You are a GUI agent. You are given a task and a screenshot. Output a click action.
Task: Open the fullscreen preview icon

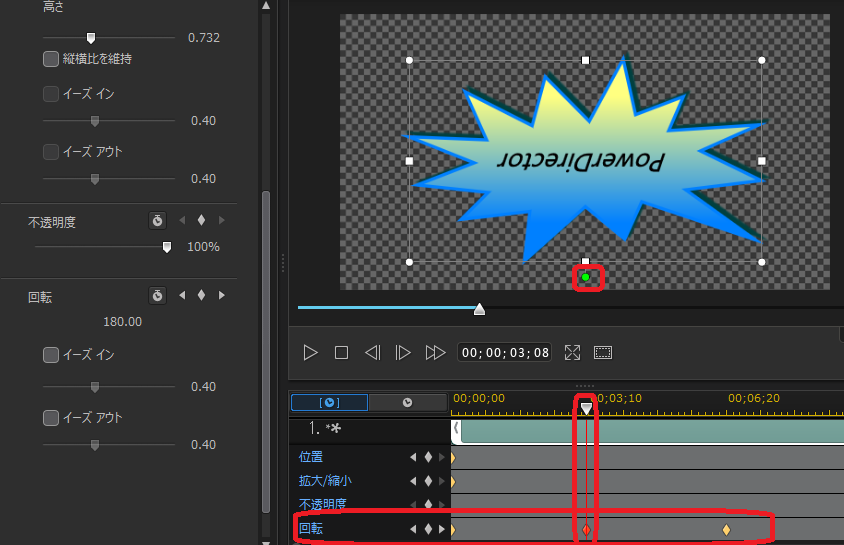coord(573,353)
